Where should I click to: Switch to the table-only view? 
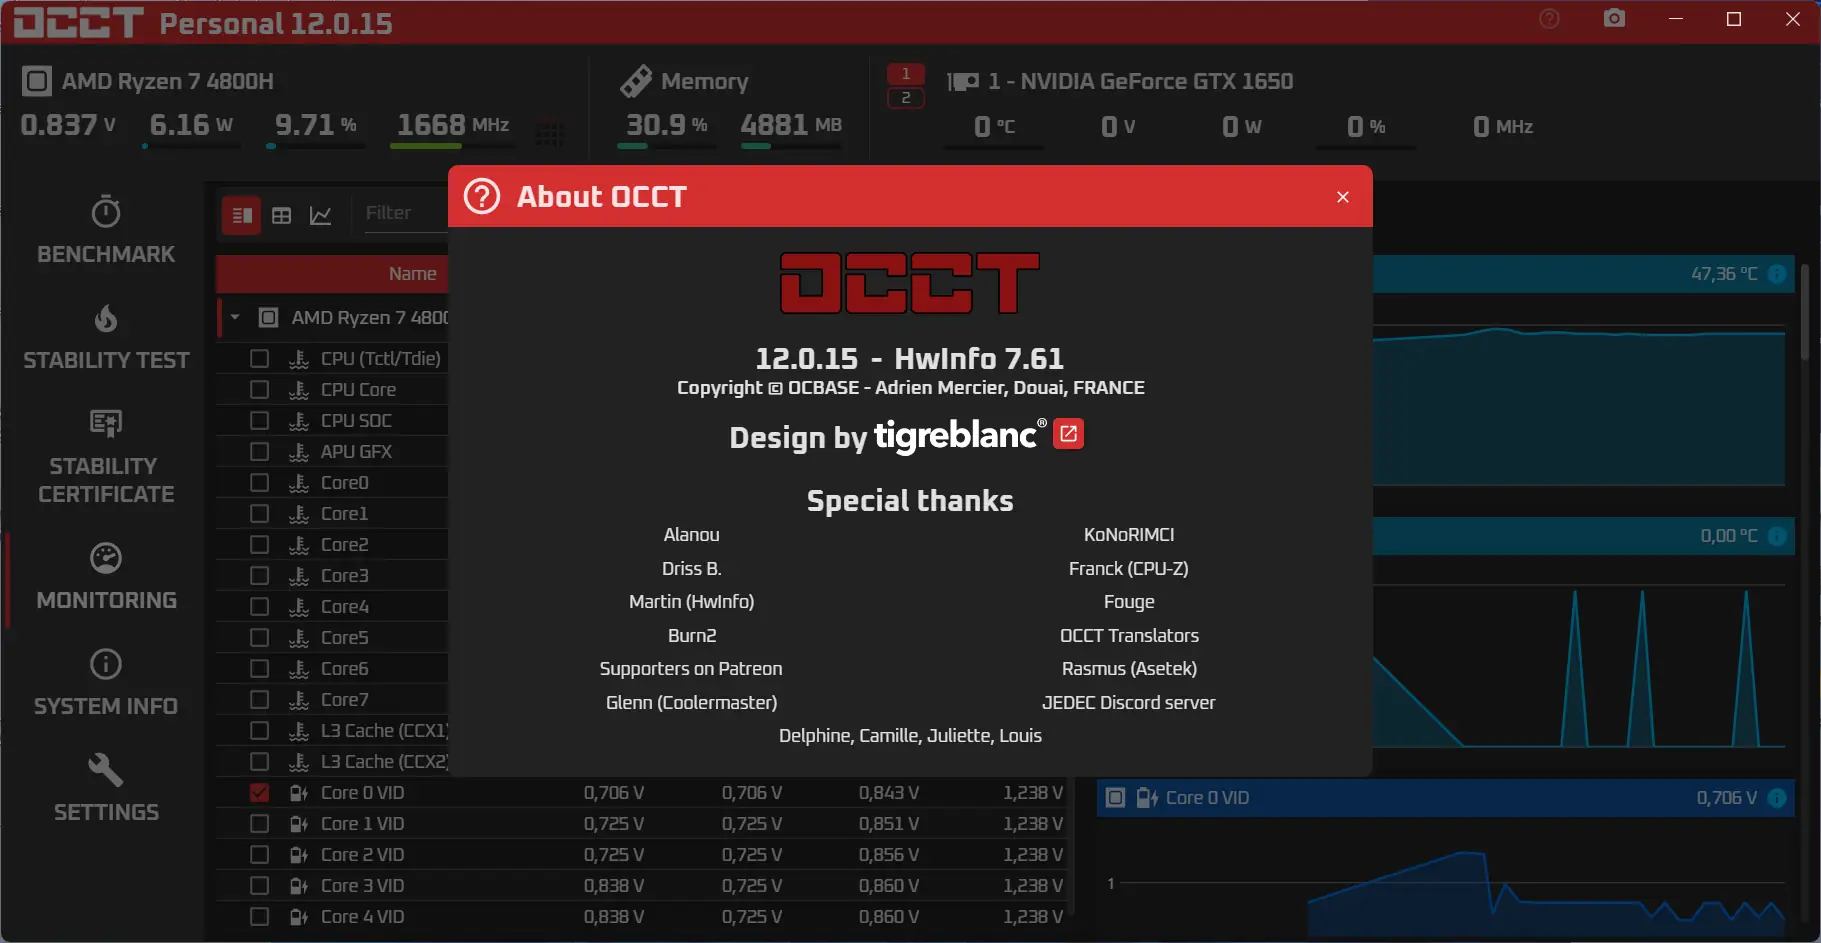pos(282,215)
